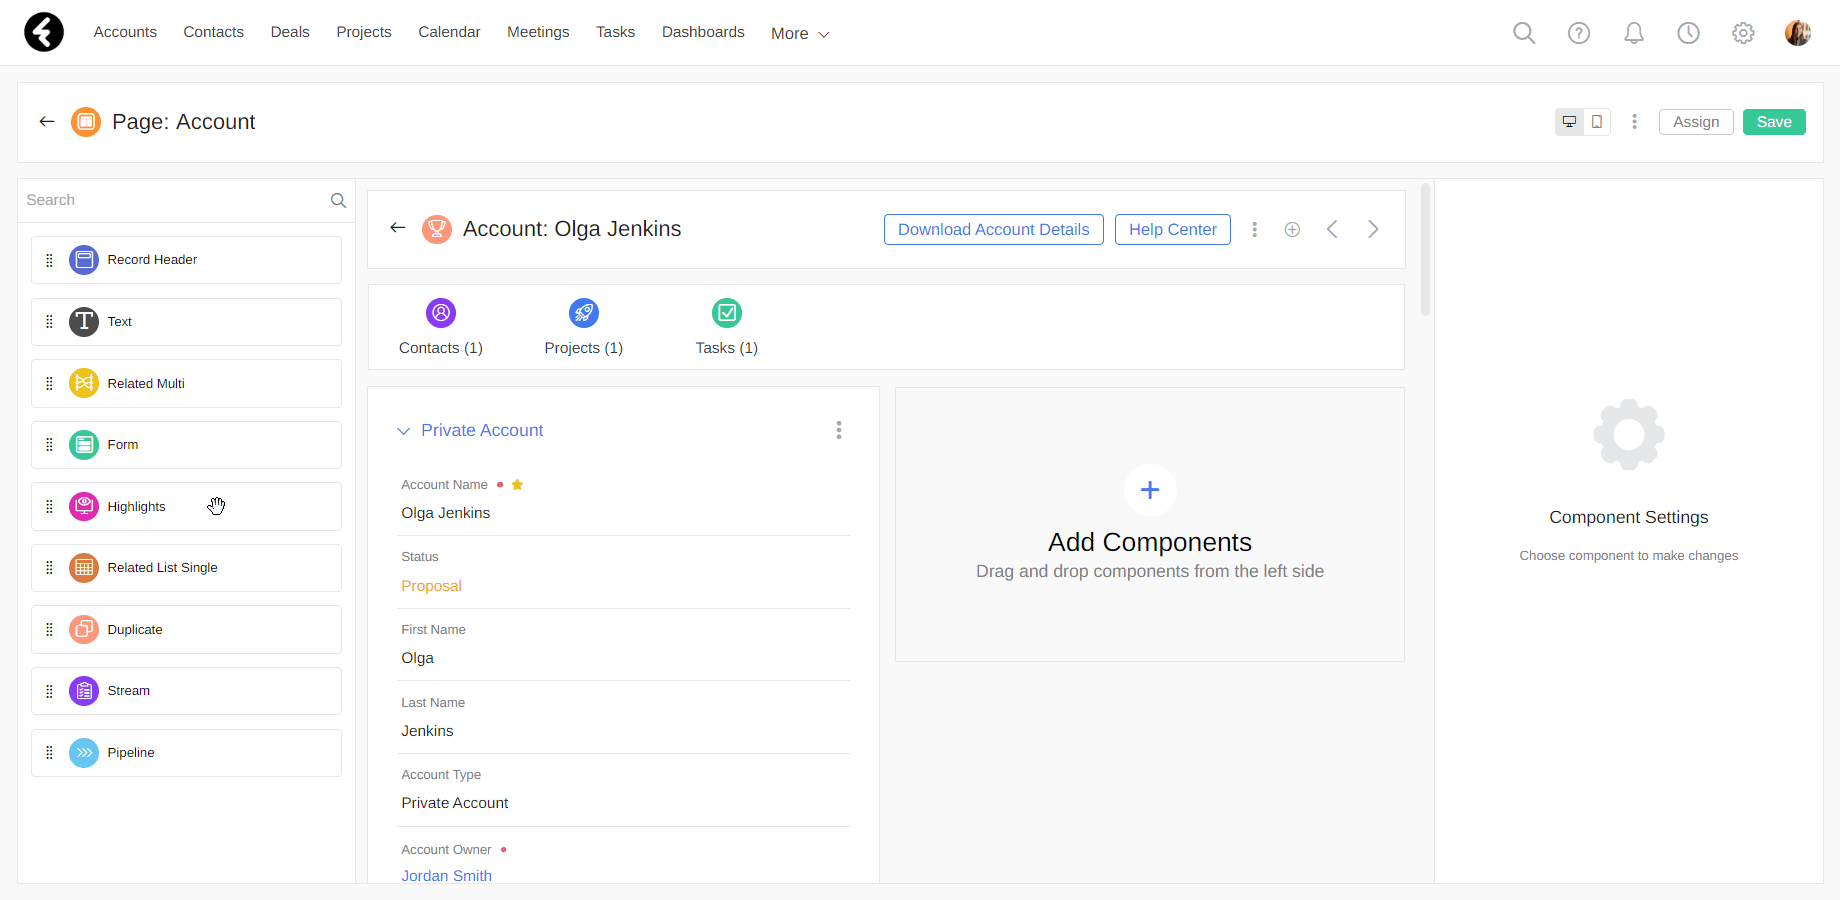Image resolution: width=1840 pixels, height=900 pixels.
Task: Click the Highlights component icon
Action: (84, 507)
